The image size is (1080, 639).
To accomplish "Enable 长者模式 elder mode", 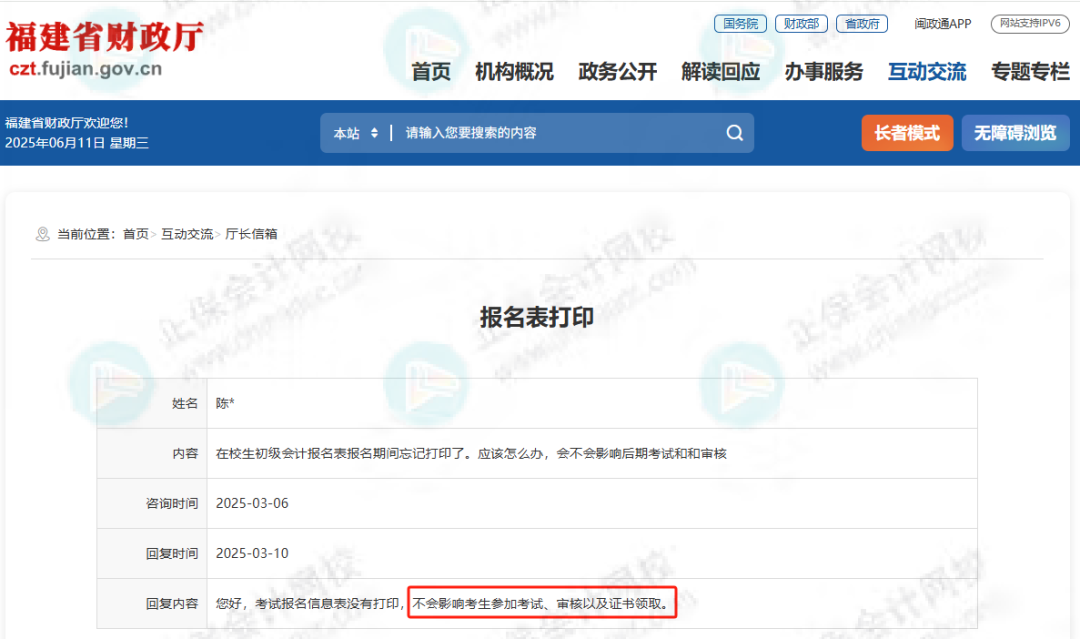I will tap(907, 132).
